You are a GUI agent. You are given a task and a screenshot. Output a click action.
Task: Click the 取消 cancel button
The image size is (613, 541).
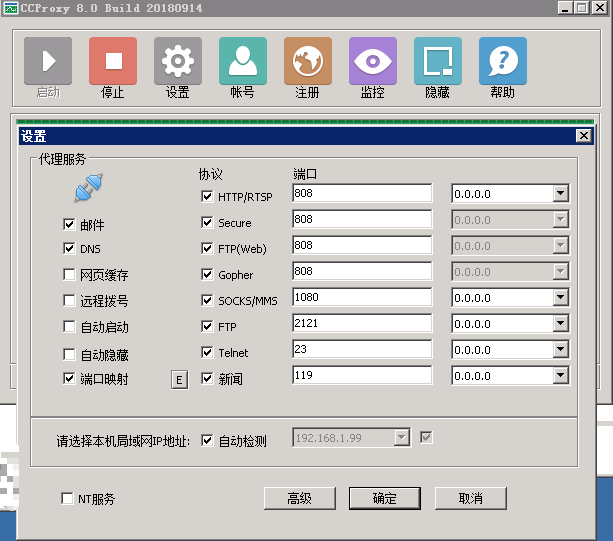[x=471, y=498]
